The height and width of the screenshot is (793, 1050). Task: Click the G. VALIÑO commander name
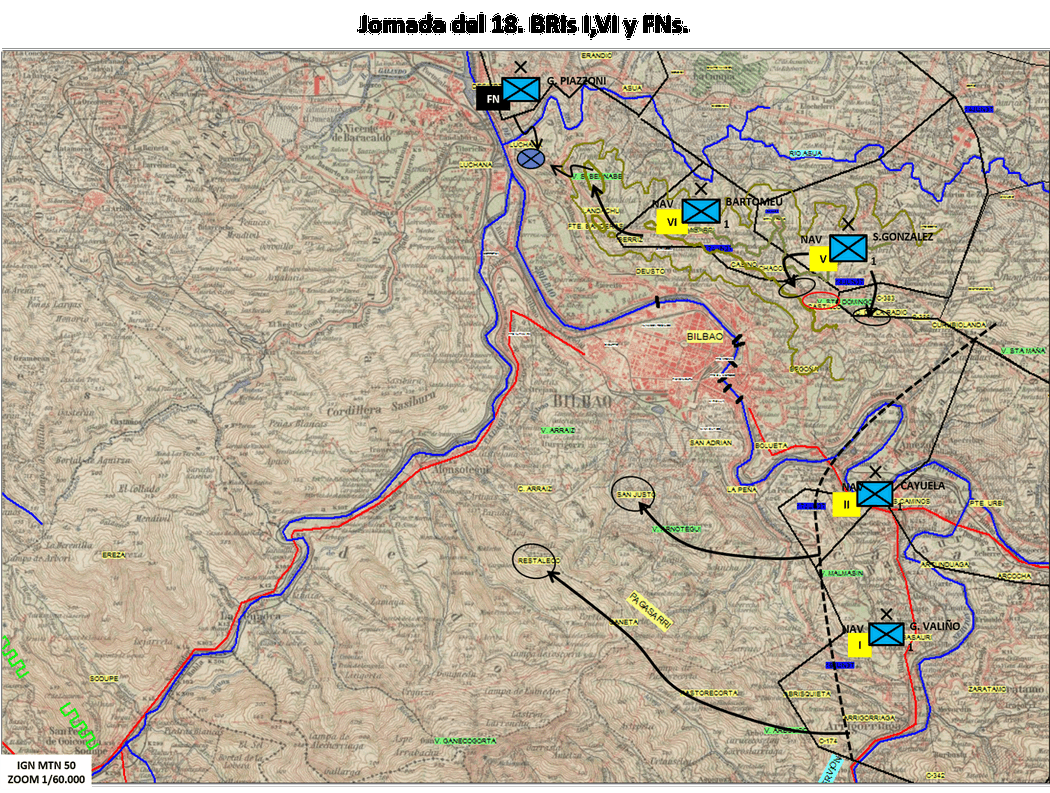pyautogui.click(x=934, y=626)
